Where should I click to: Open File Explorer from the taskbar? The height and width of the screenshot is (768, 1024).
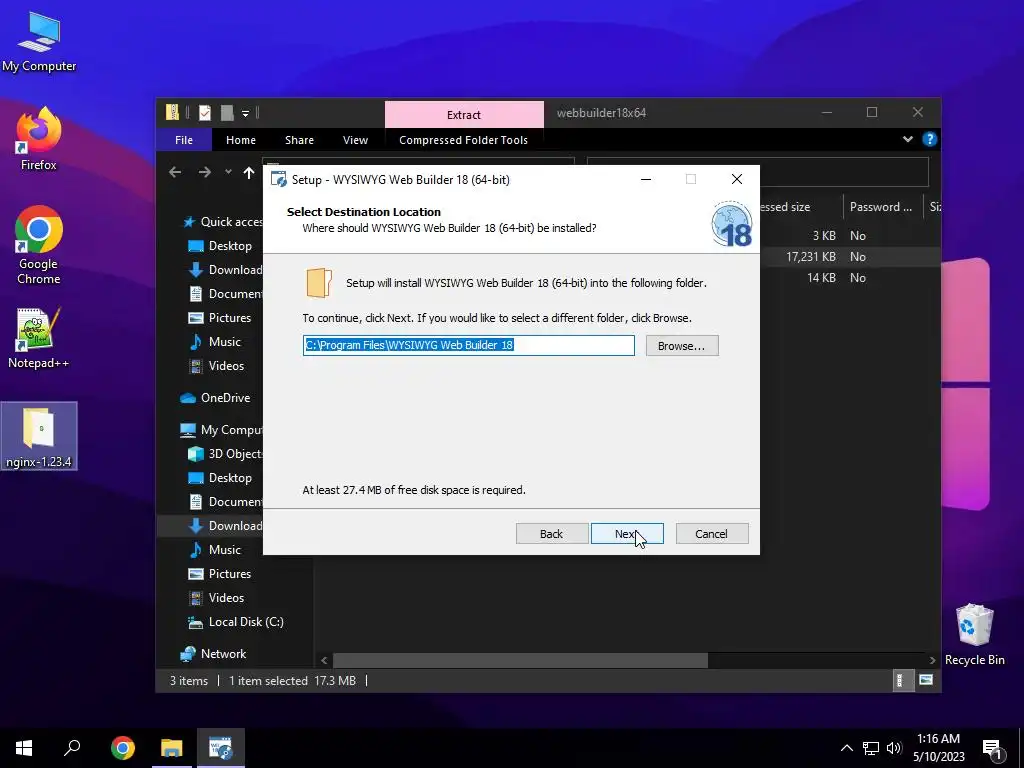pos(172,748)
